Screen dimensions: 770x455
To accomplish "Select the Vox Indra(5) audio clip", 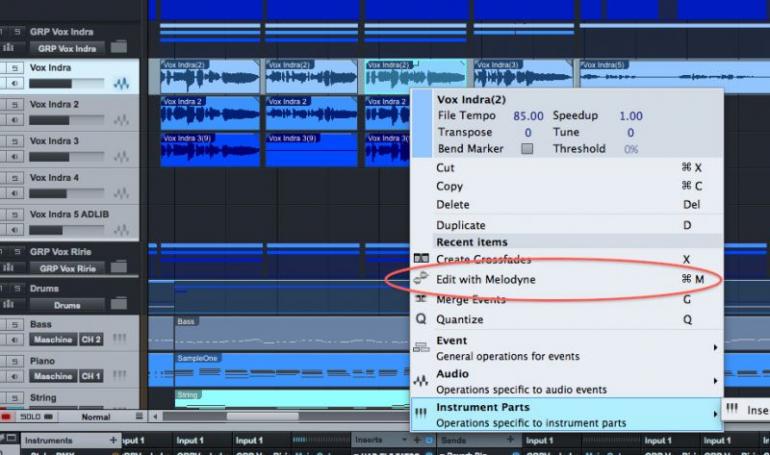I will pyautogui.click(x=674, y=77).
